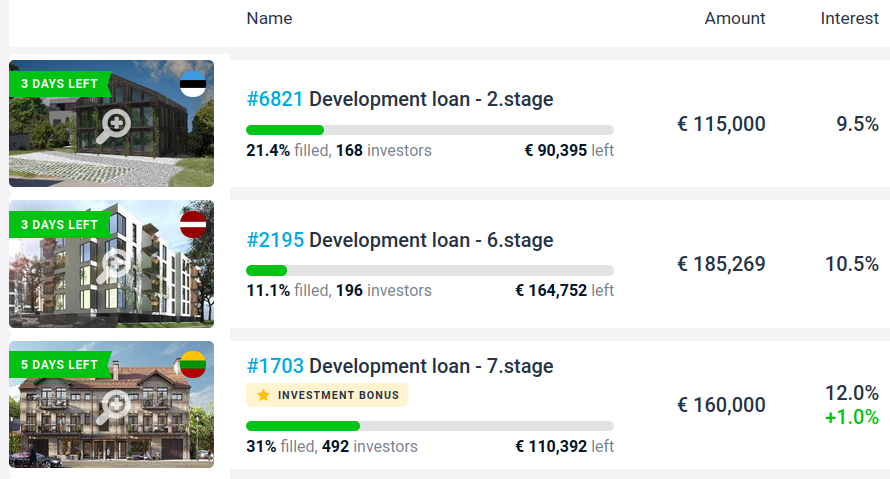The height and width of the screenshot is (479, 890).
Task: Open loan #2195 Development loan - 6.stage
Action: pos(400,240)
